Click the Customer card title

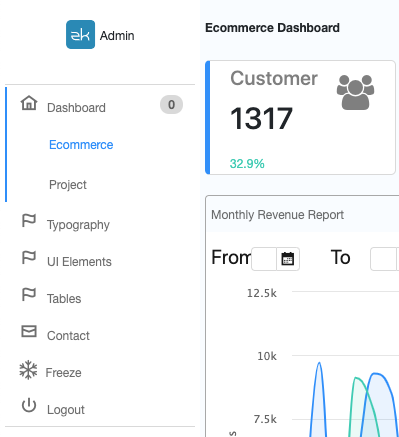tap(274, 79)
